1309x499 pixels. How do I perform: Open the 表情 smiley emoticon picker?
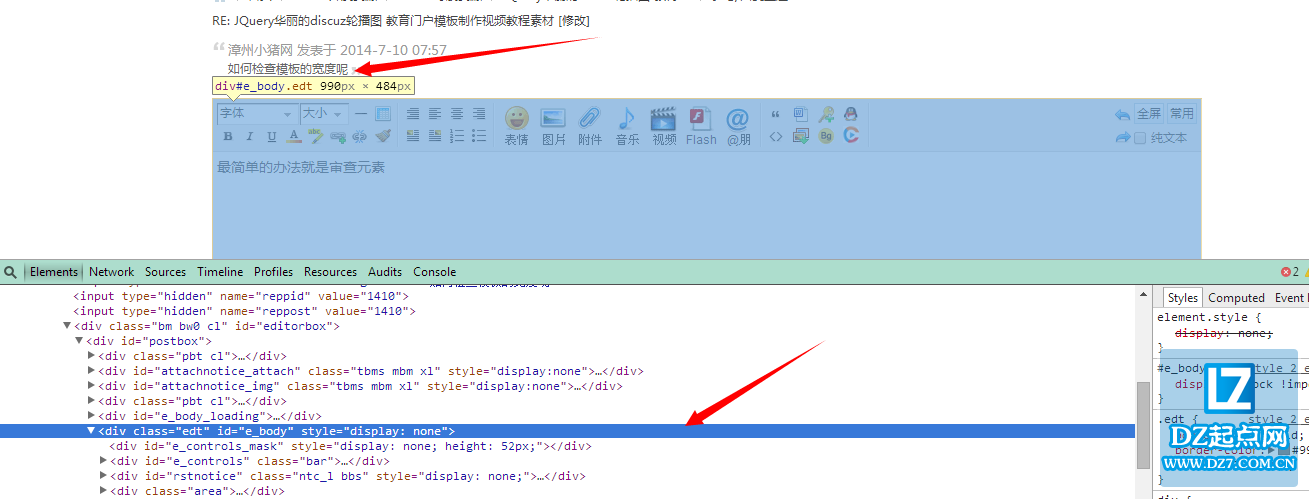pos(517,126)
